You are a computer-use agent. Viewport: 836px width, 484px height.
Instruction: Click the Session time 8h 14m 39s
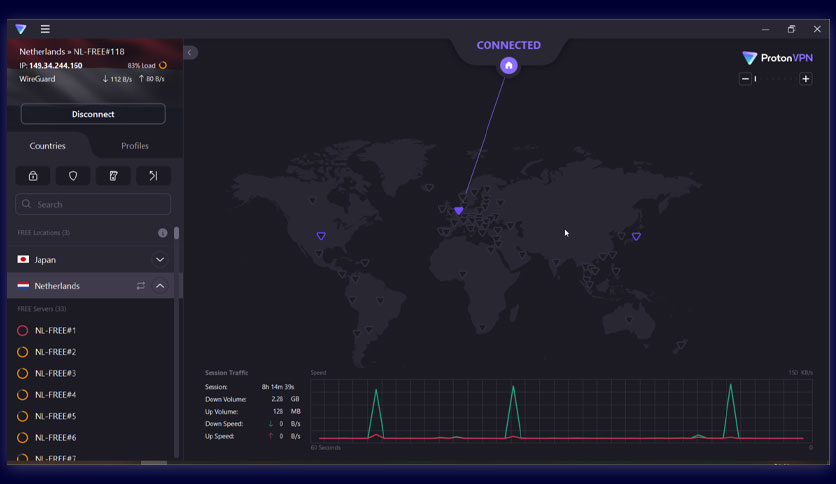tap(278, 387)
